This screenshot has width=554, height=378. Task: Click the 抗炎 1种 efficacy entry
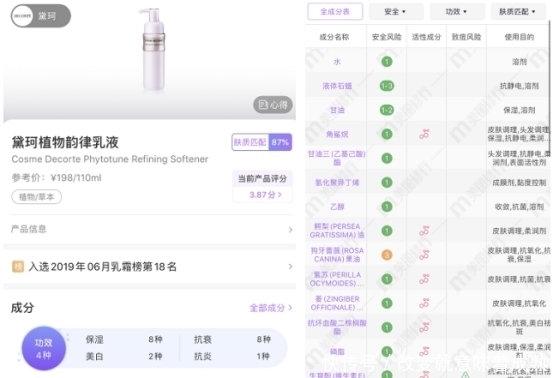pyautogui.click(x=232, y=356)
